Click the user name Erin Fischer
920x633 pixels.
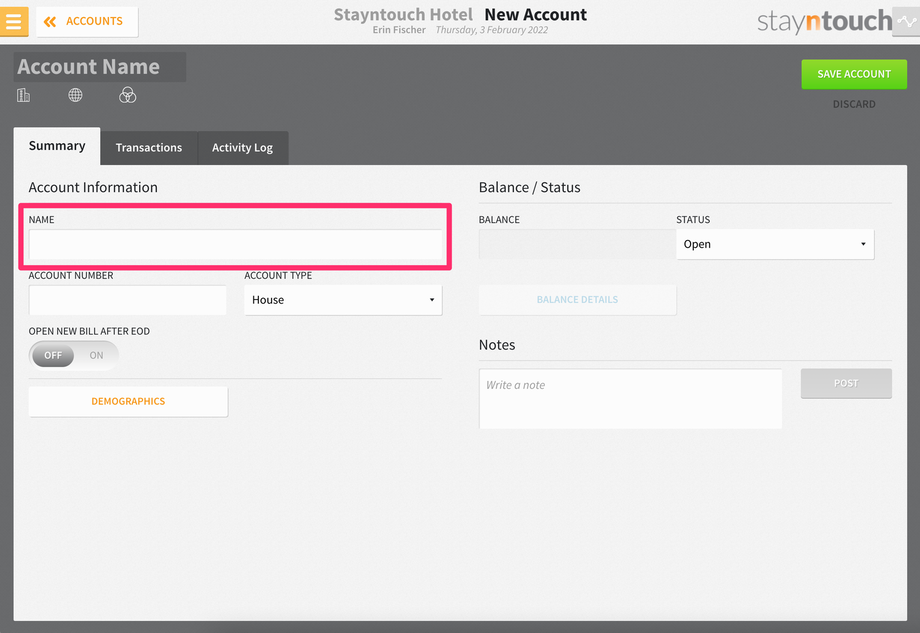pyautogui.click(x=399, y=30)
